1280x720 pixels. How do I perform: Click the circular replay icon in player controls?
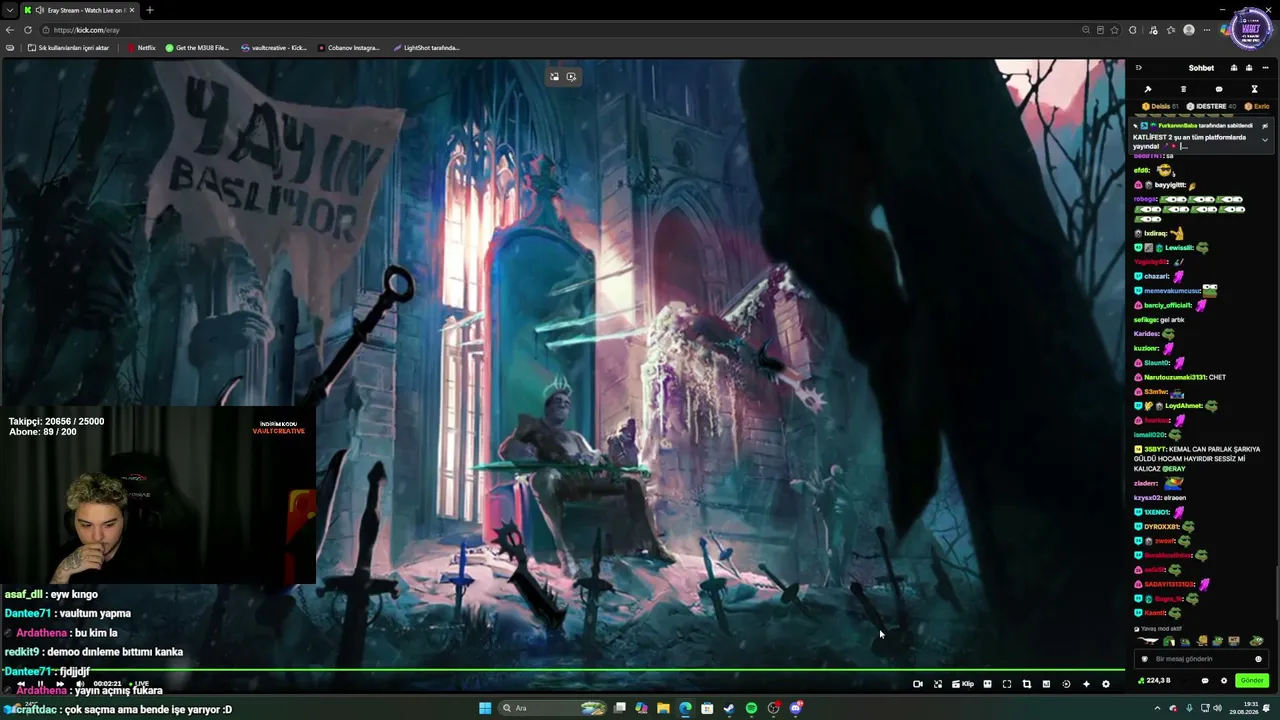(x=1066, y=684)
